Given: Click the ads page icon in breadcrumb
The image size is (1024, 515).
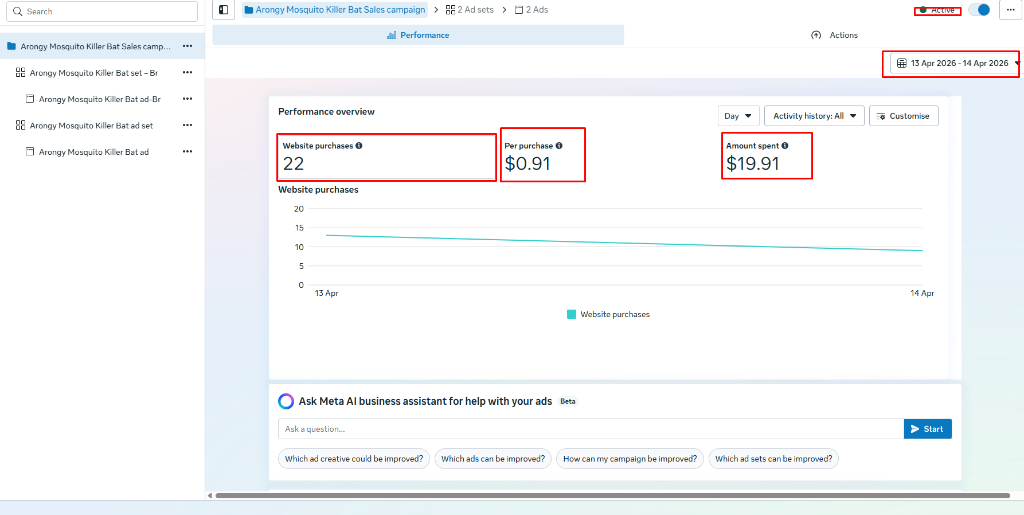Looking at the screenshot, I should 519,10.
